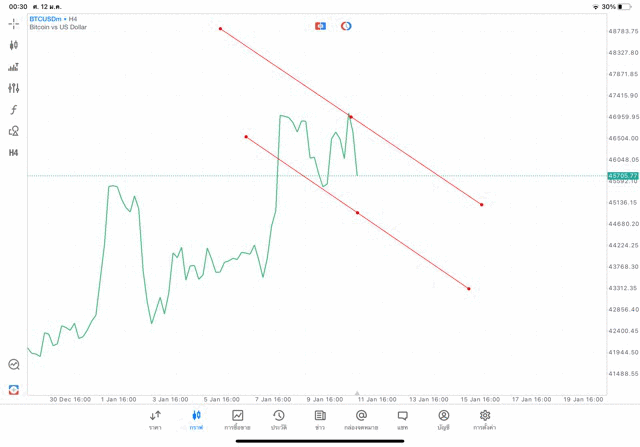Open the ประวัติ history tab
The width and height of the screenshot is (640, 447).
pyautogui.click(x=278, y=419)
